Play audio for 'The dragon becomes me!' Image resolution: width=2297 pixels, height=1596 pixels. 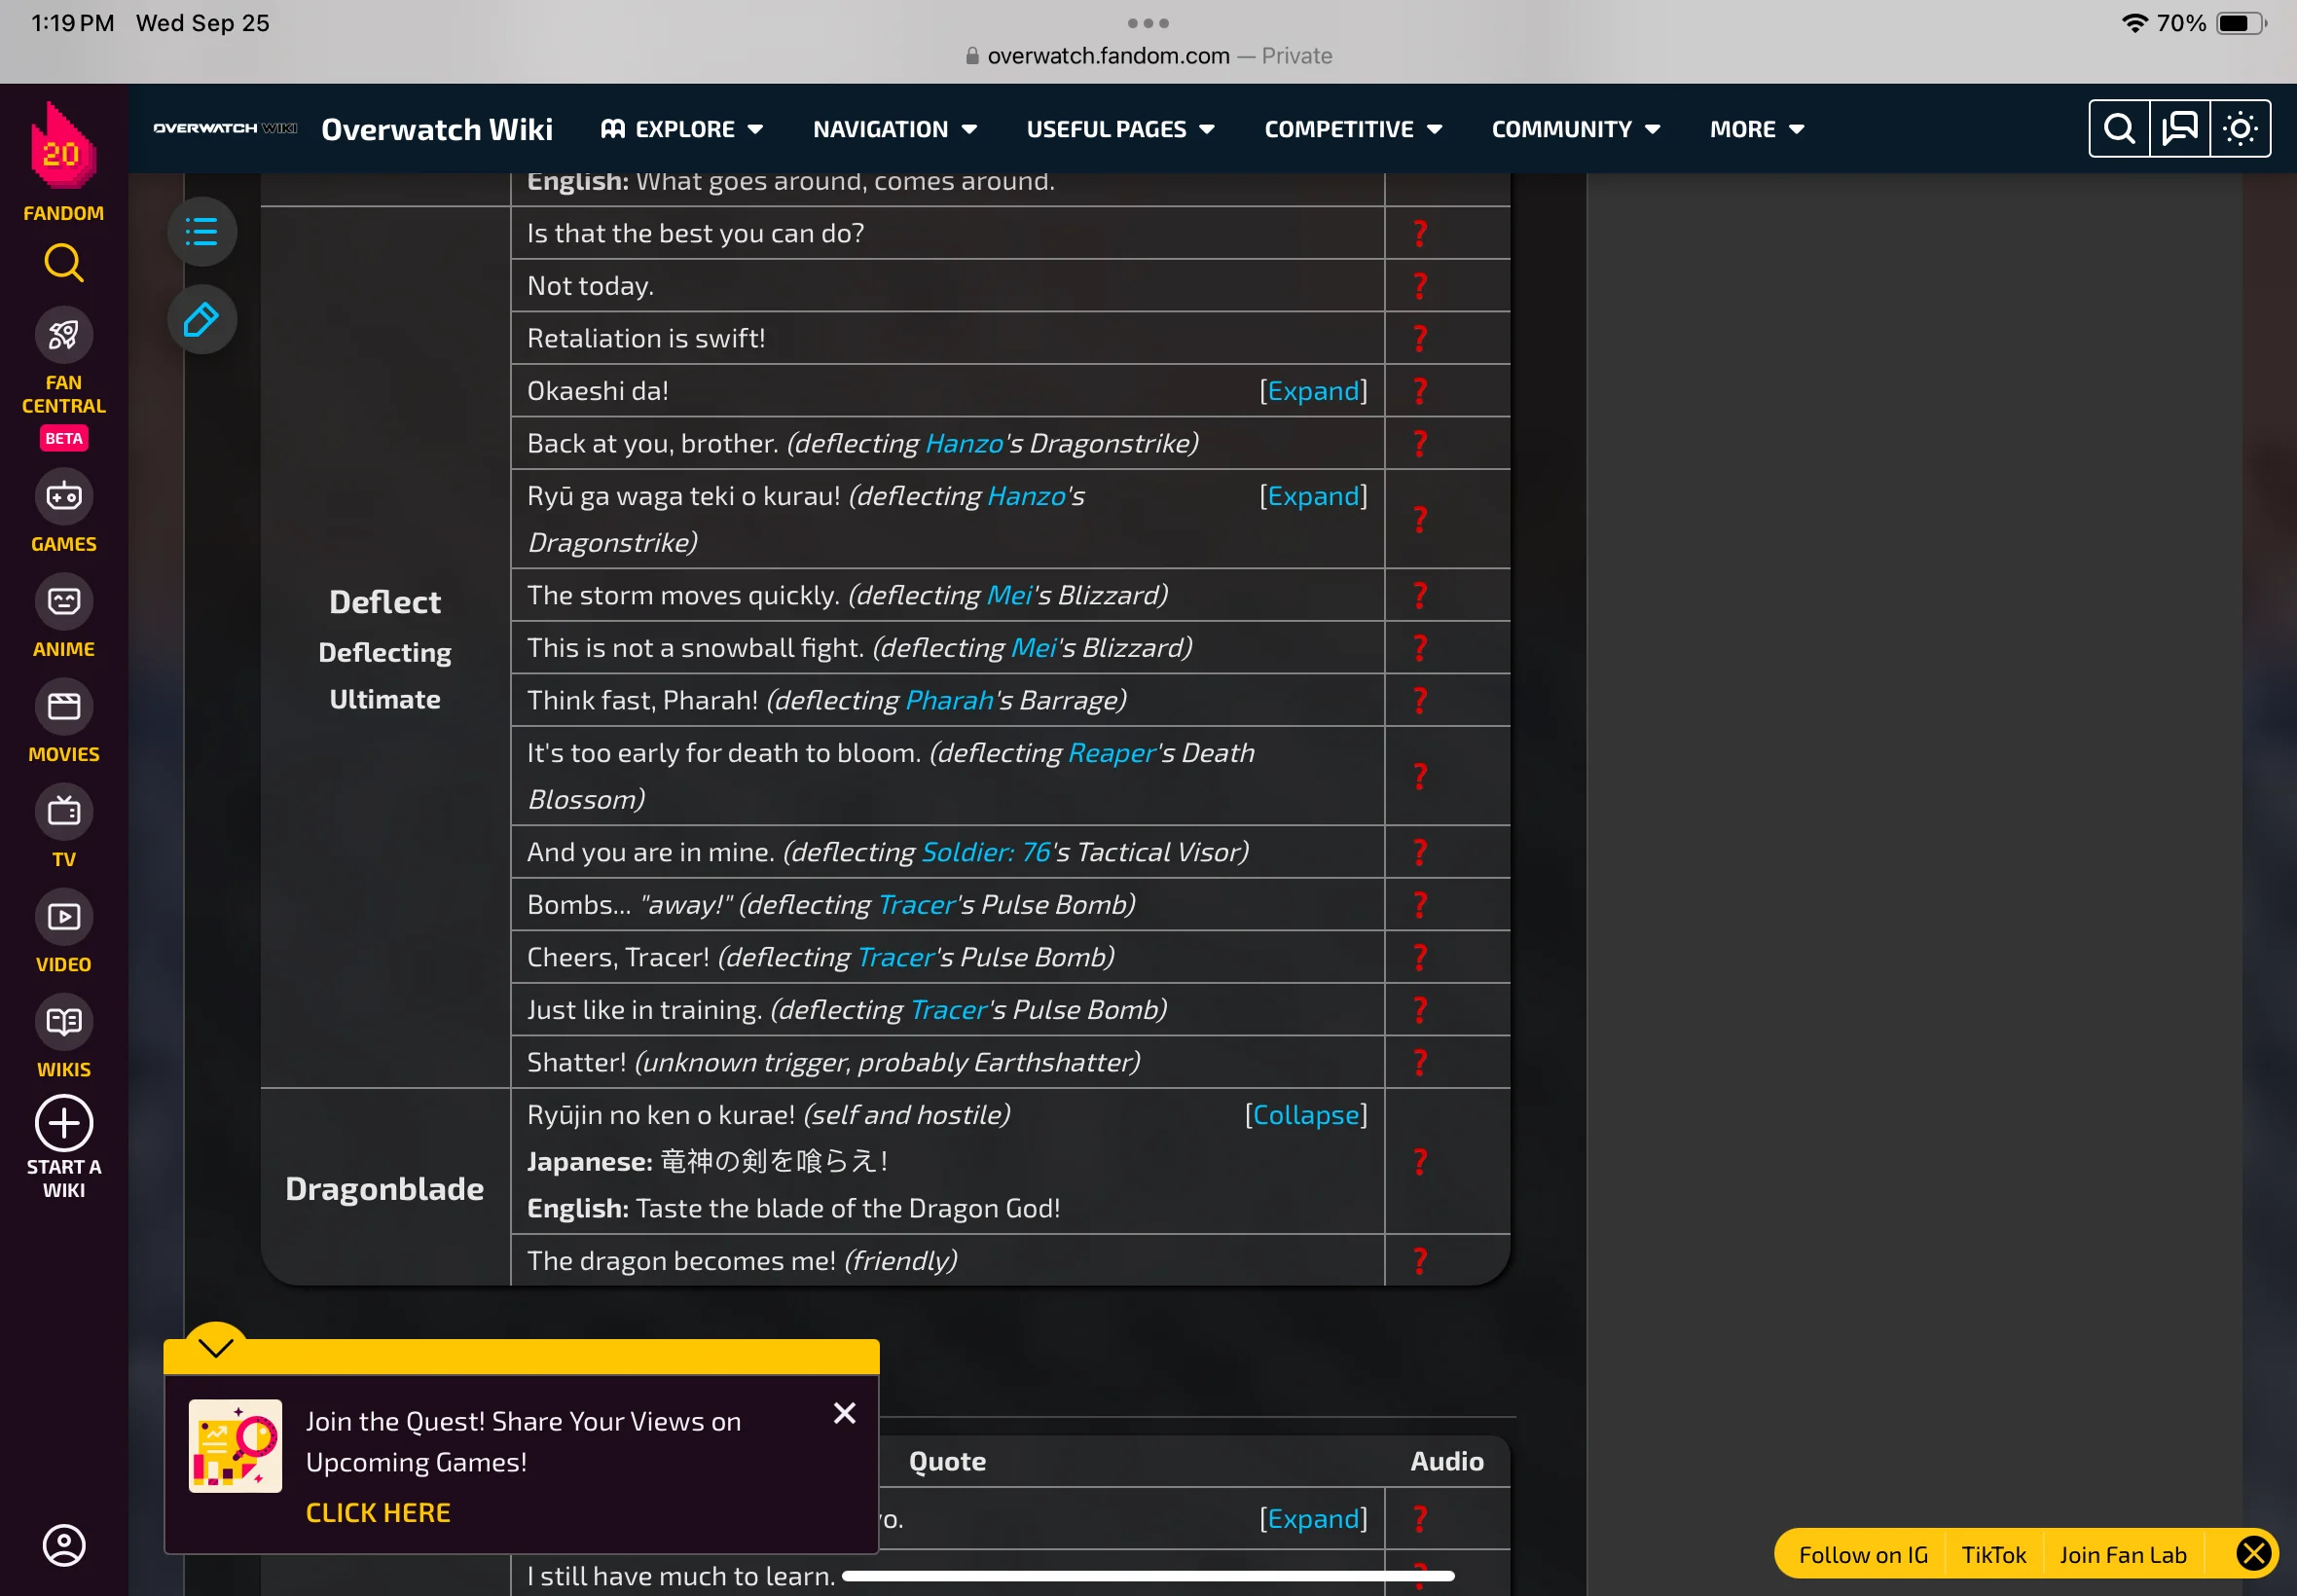pos(1420,1261)
